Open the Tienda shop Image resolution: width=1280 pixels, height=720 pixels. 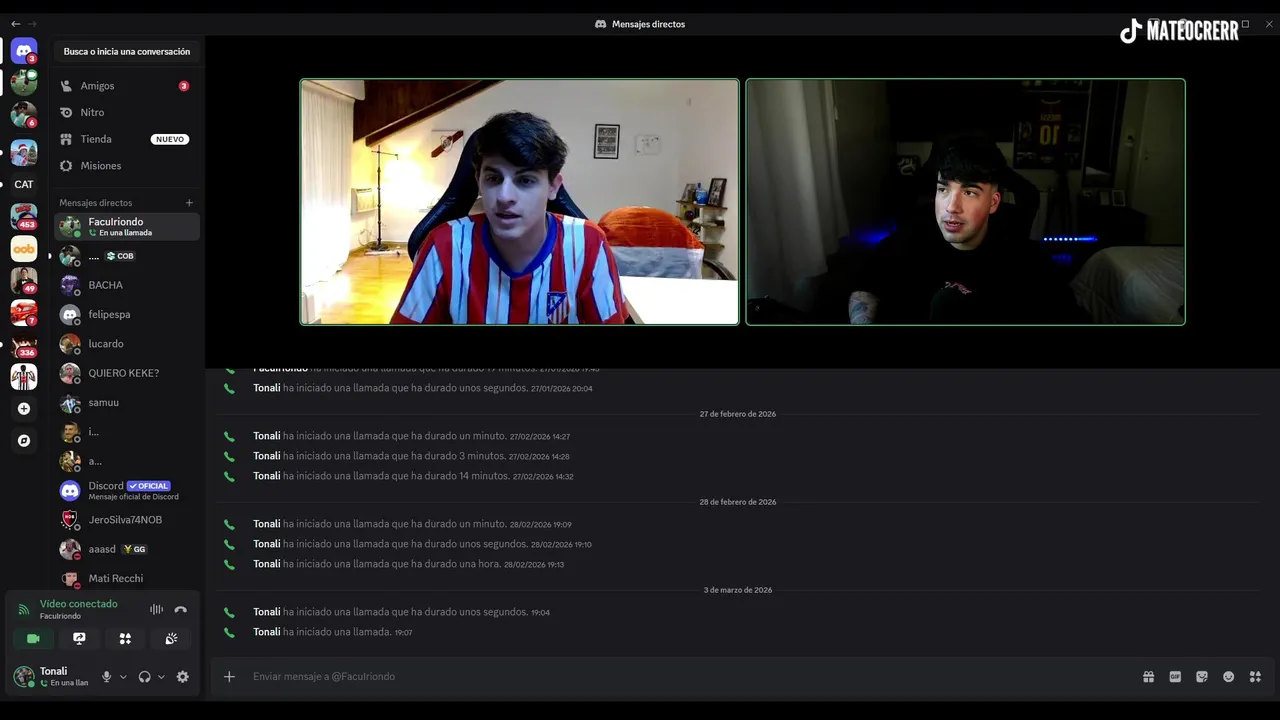tap(126, 139)
